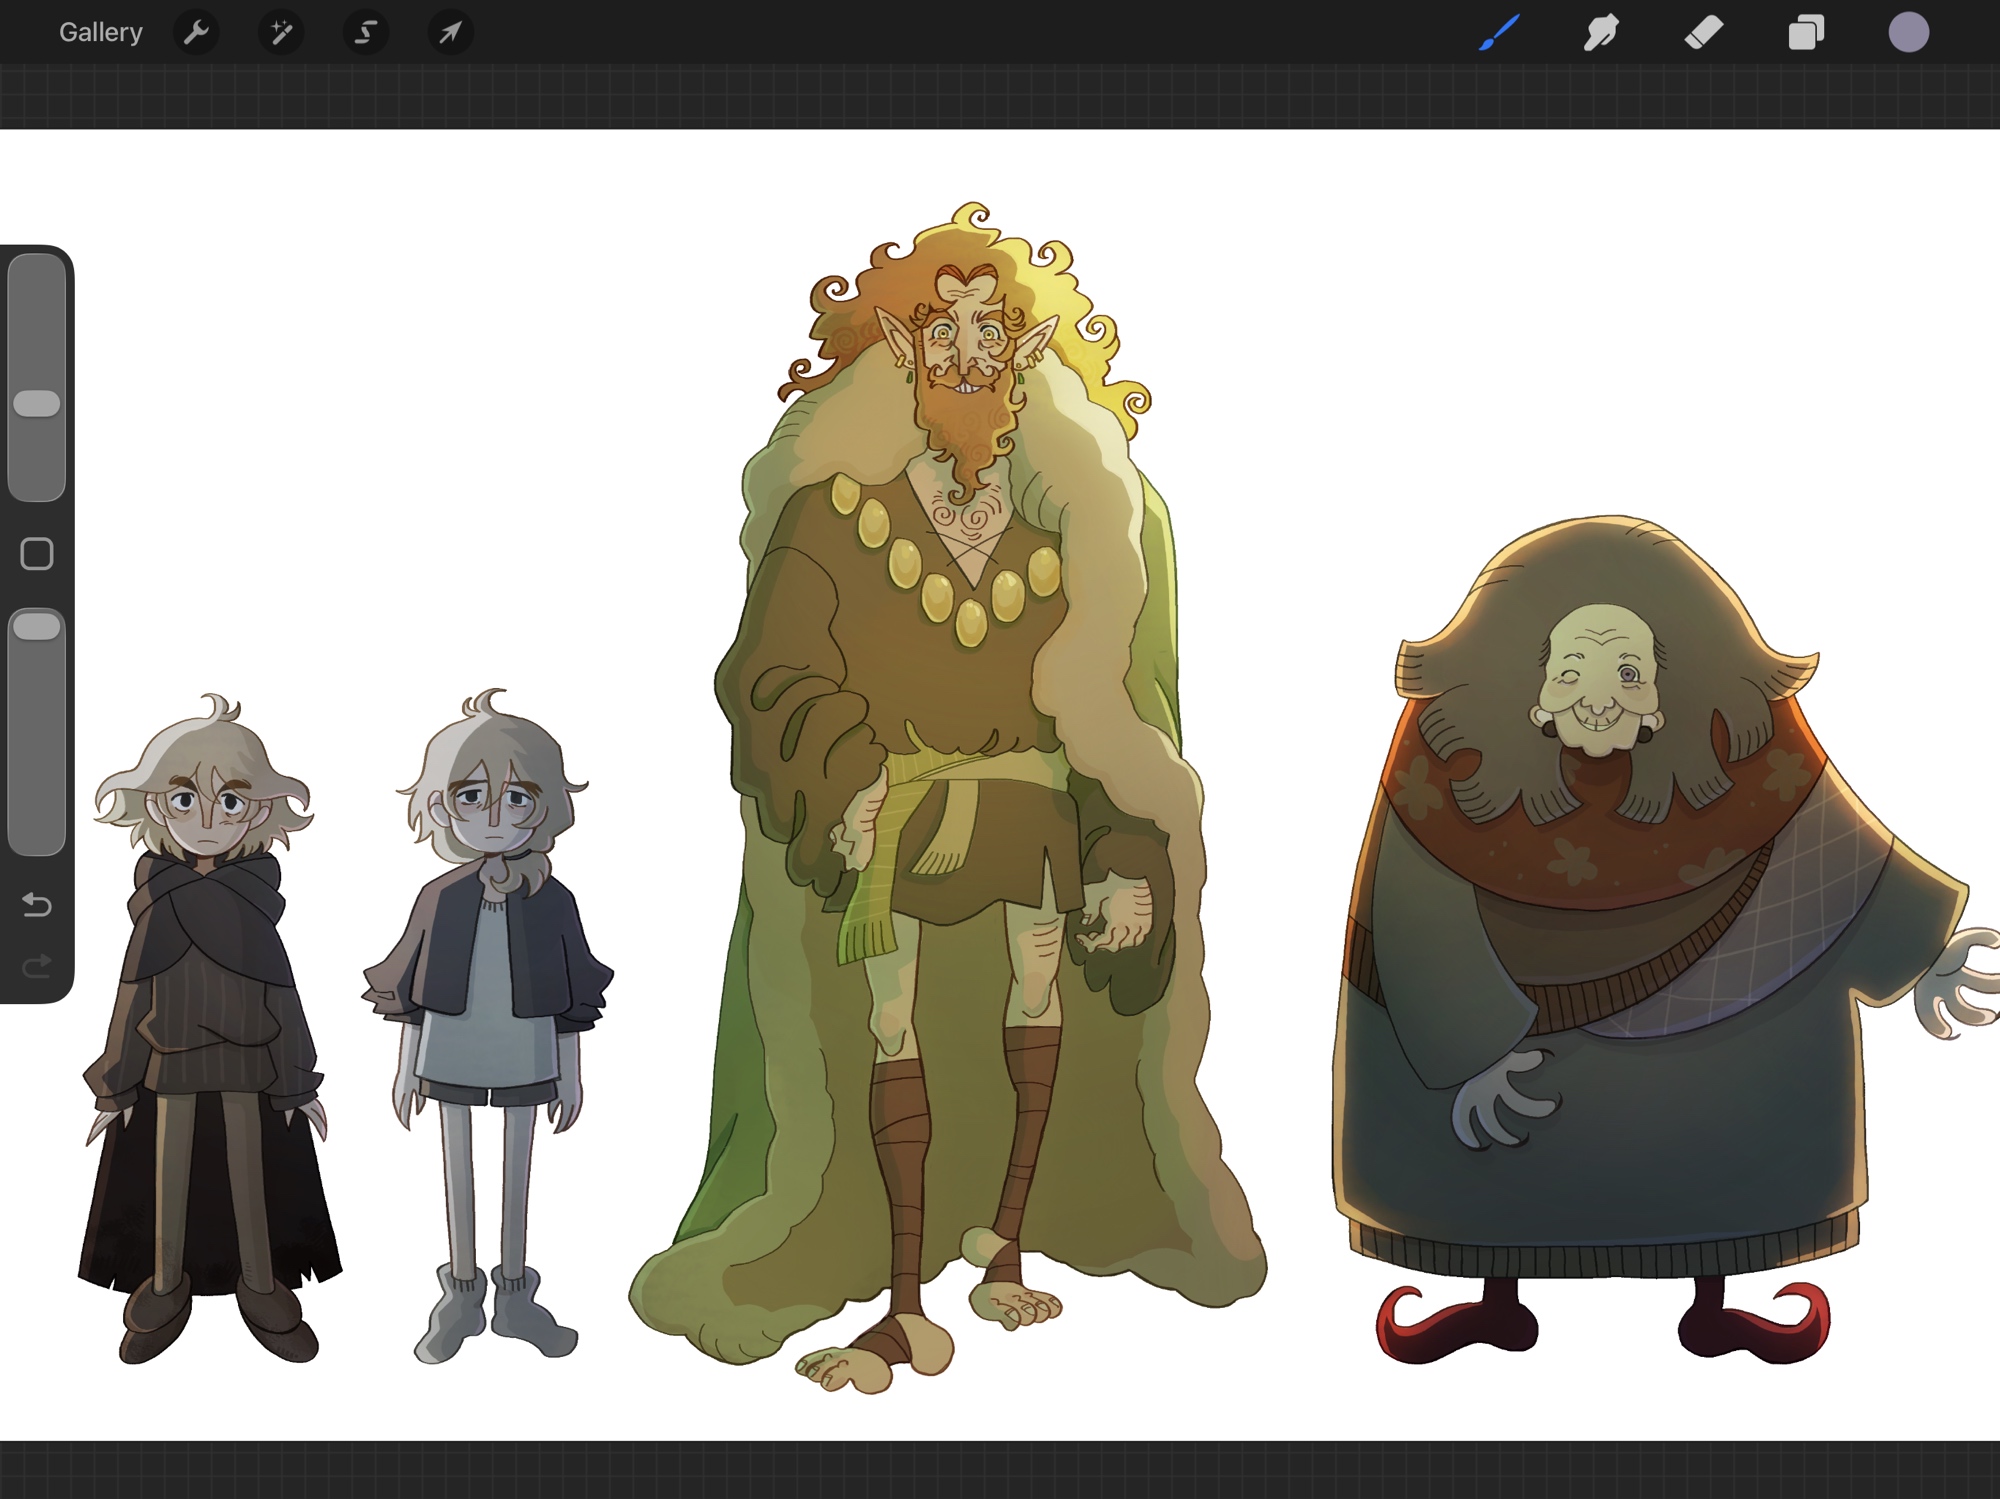Activate the Transform arrow tool

click(450, 33)
